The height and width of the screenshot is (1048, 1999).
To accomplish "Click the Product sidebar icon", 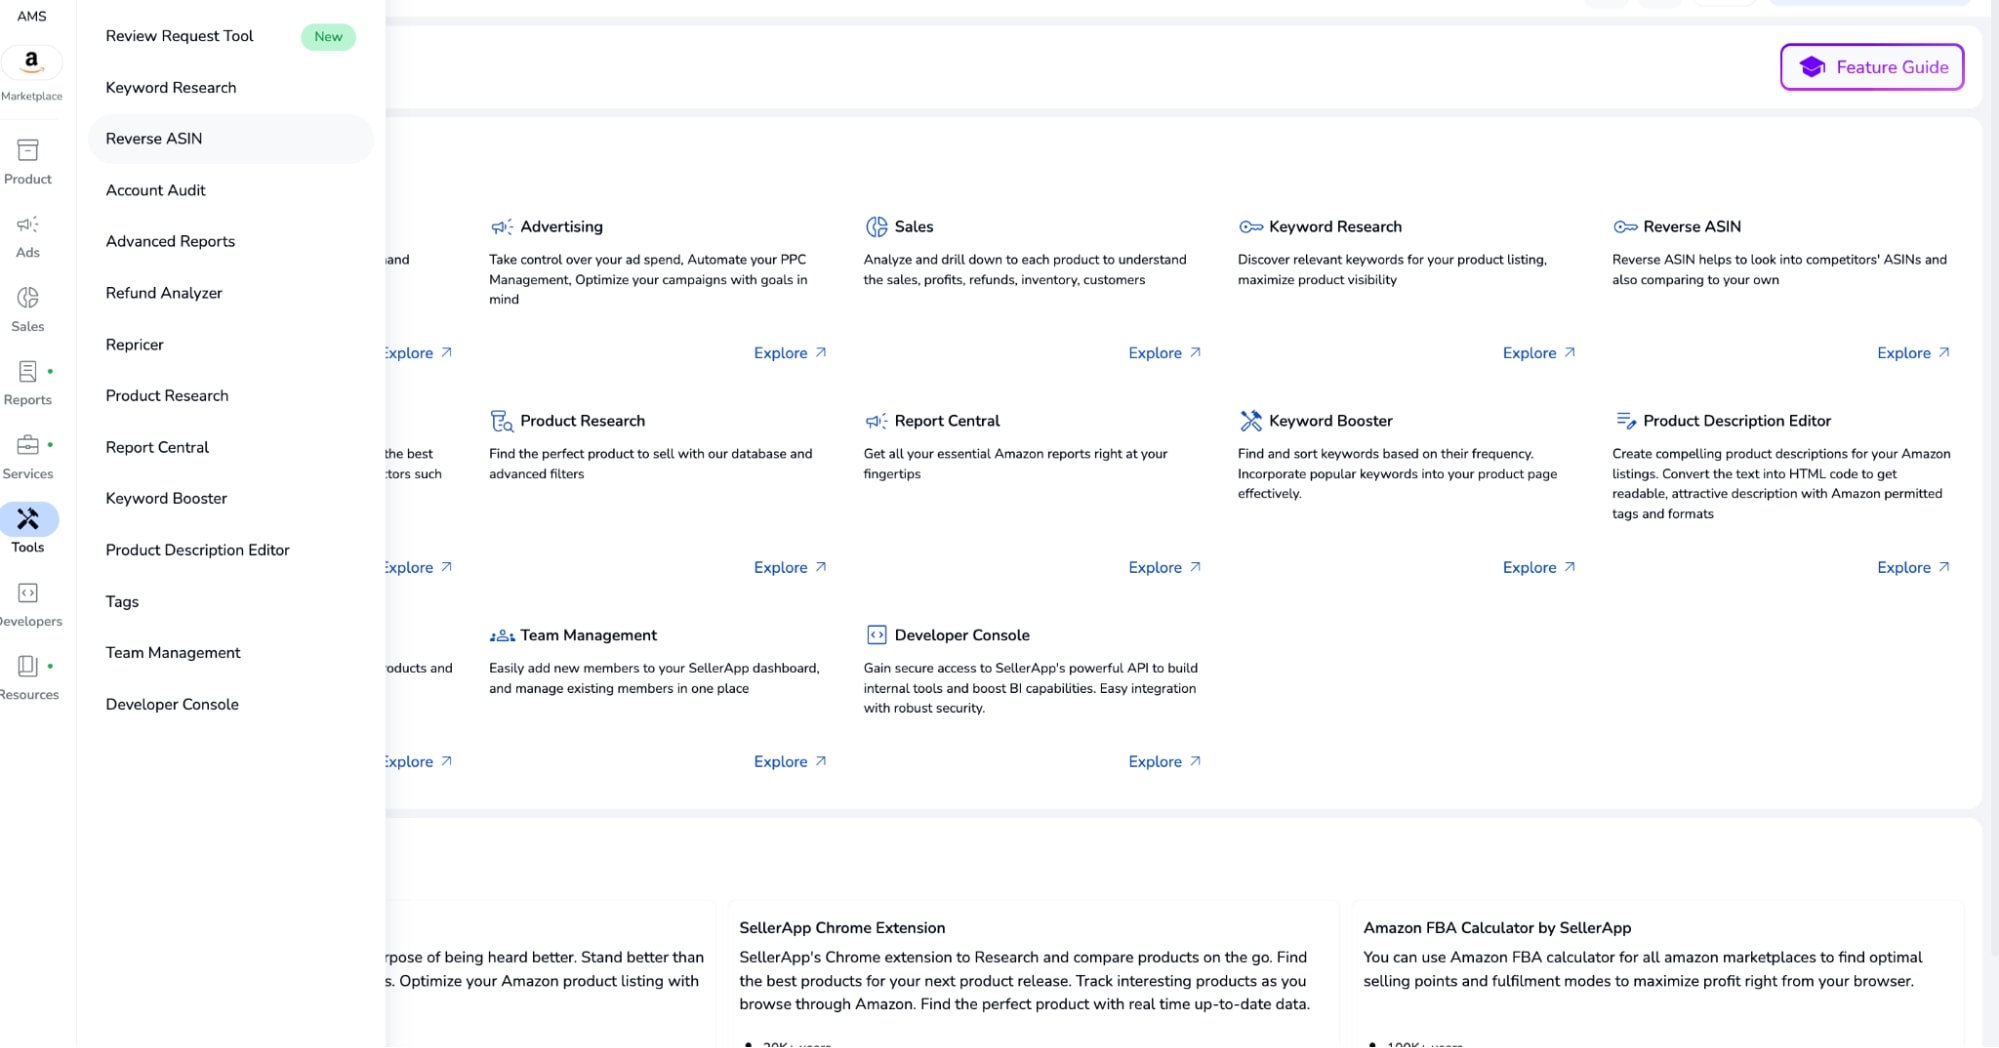I will point(28,150).
